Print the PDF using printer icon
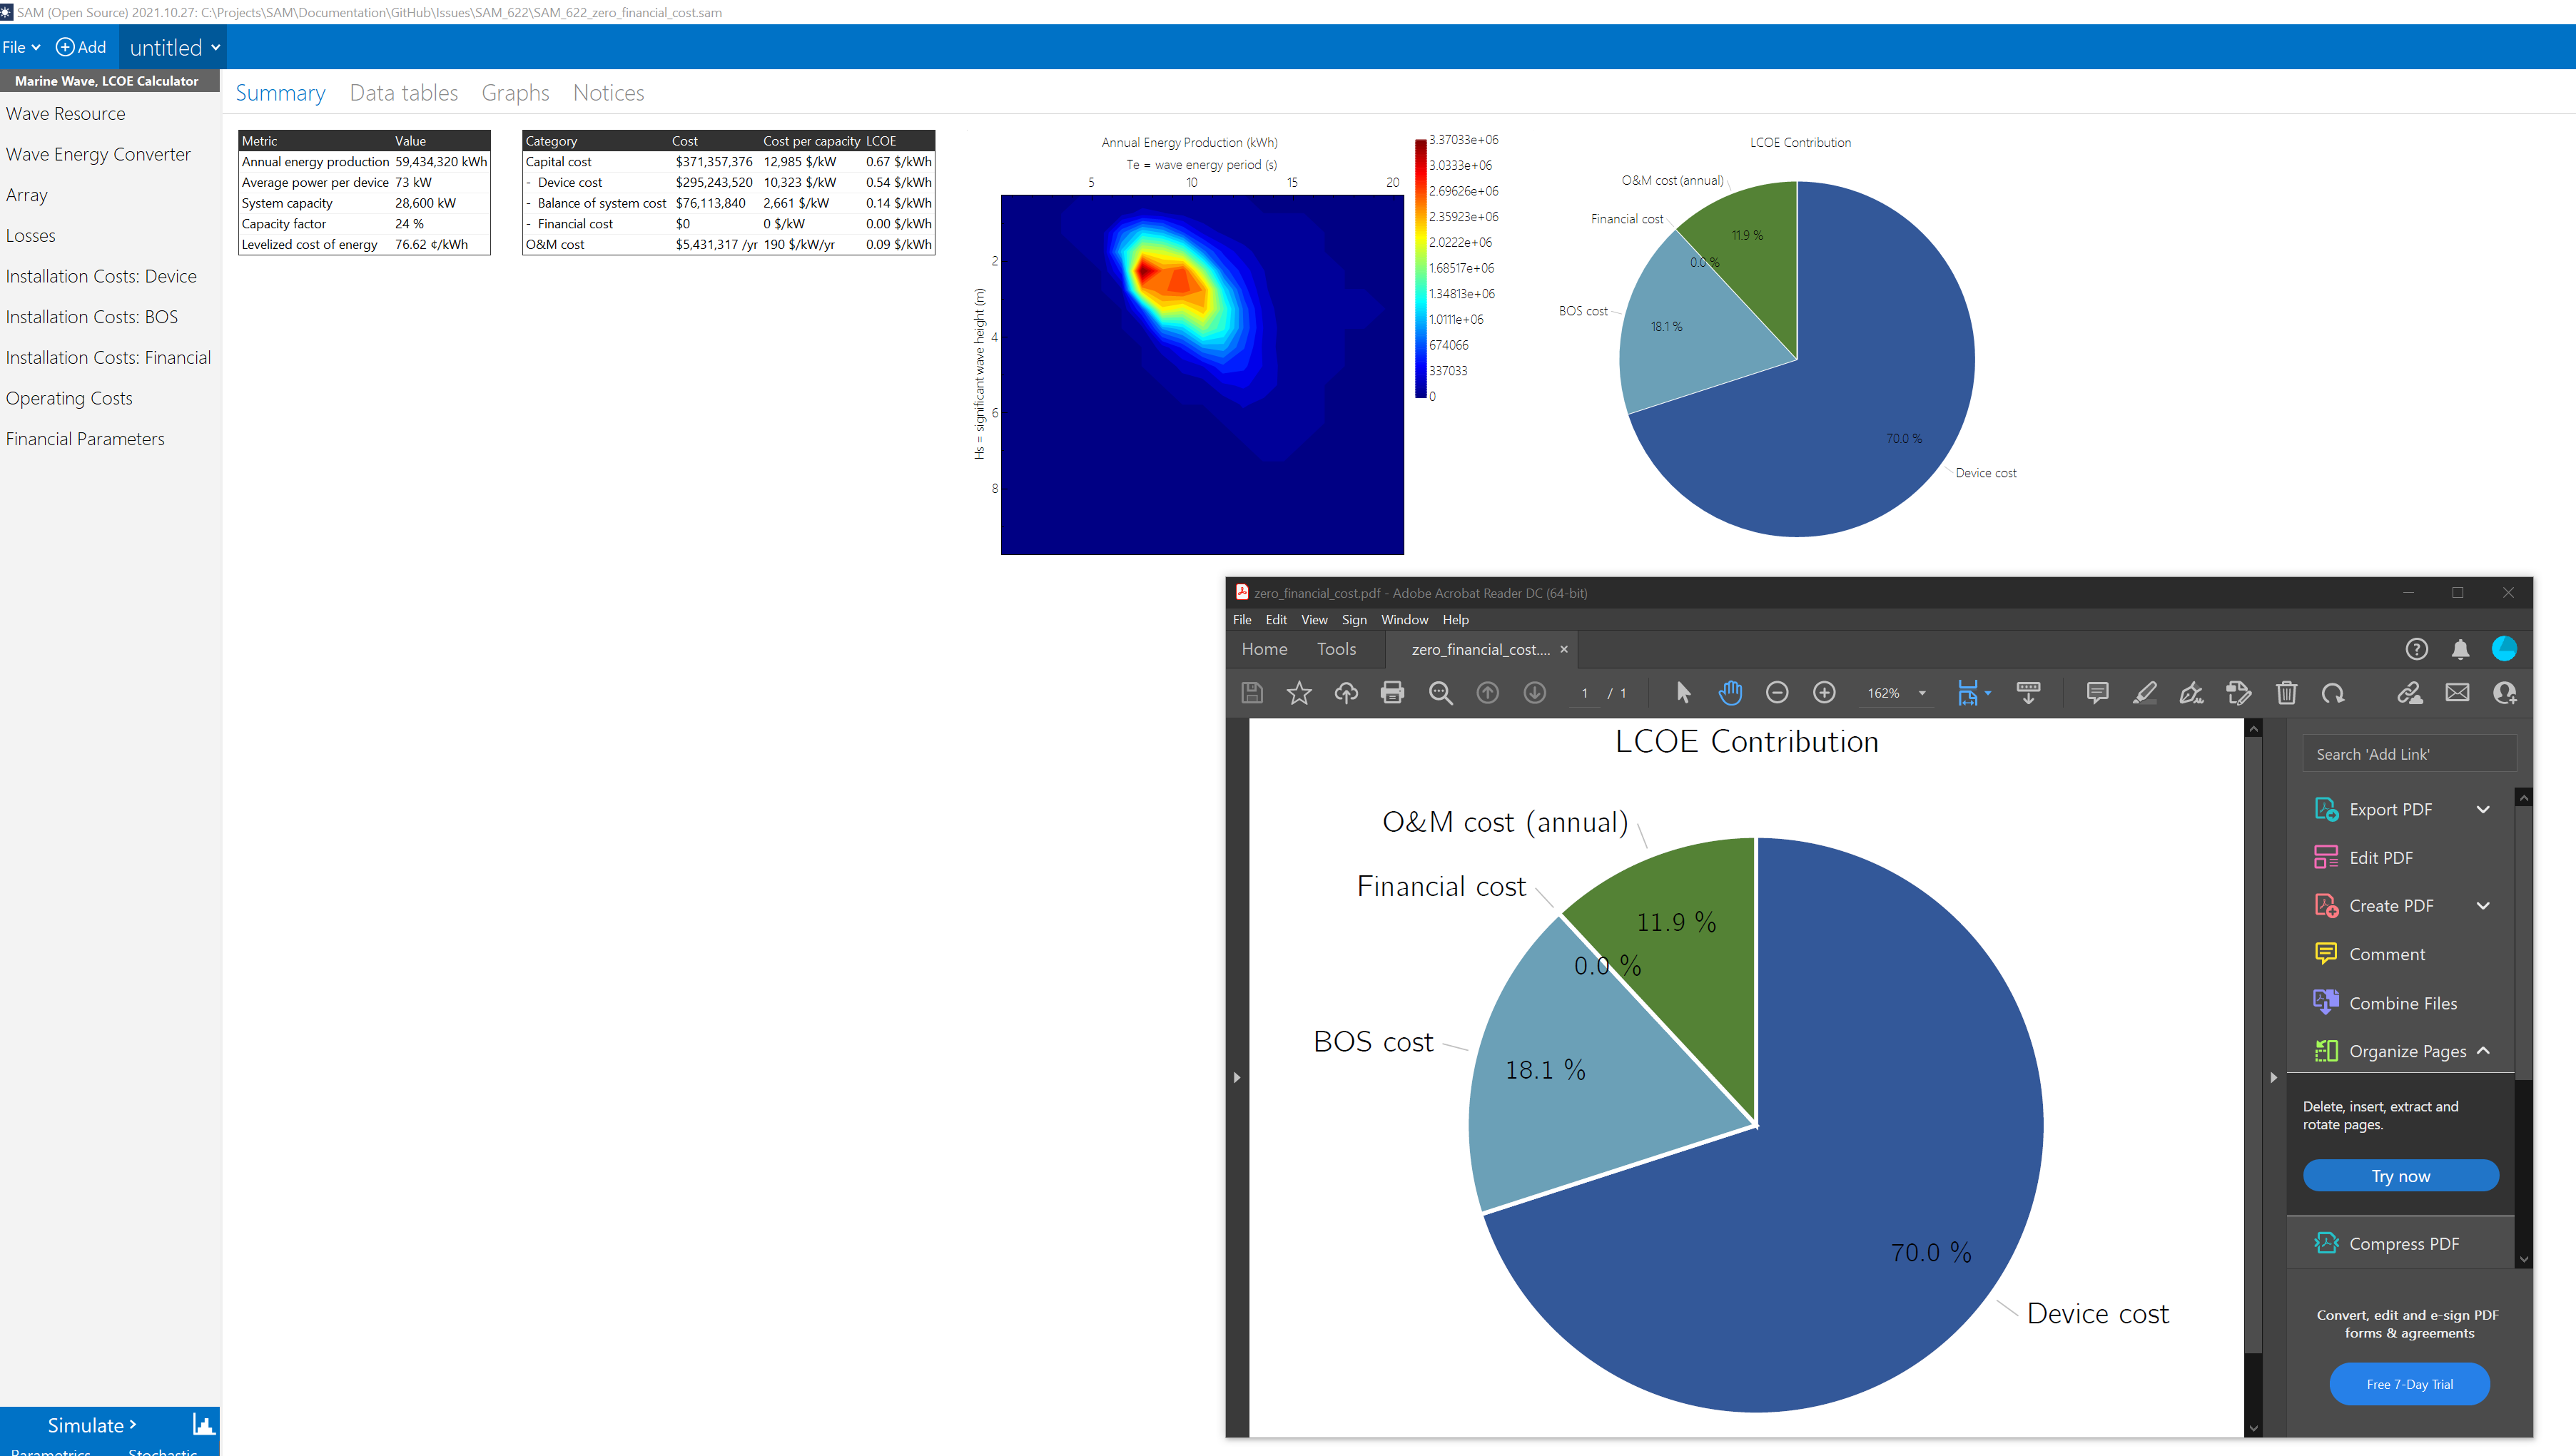The width and height of the screenshot is (2576, 1456). [1392, 692]
